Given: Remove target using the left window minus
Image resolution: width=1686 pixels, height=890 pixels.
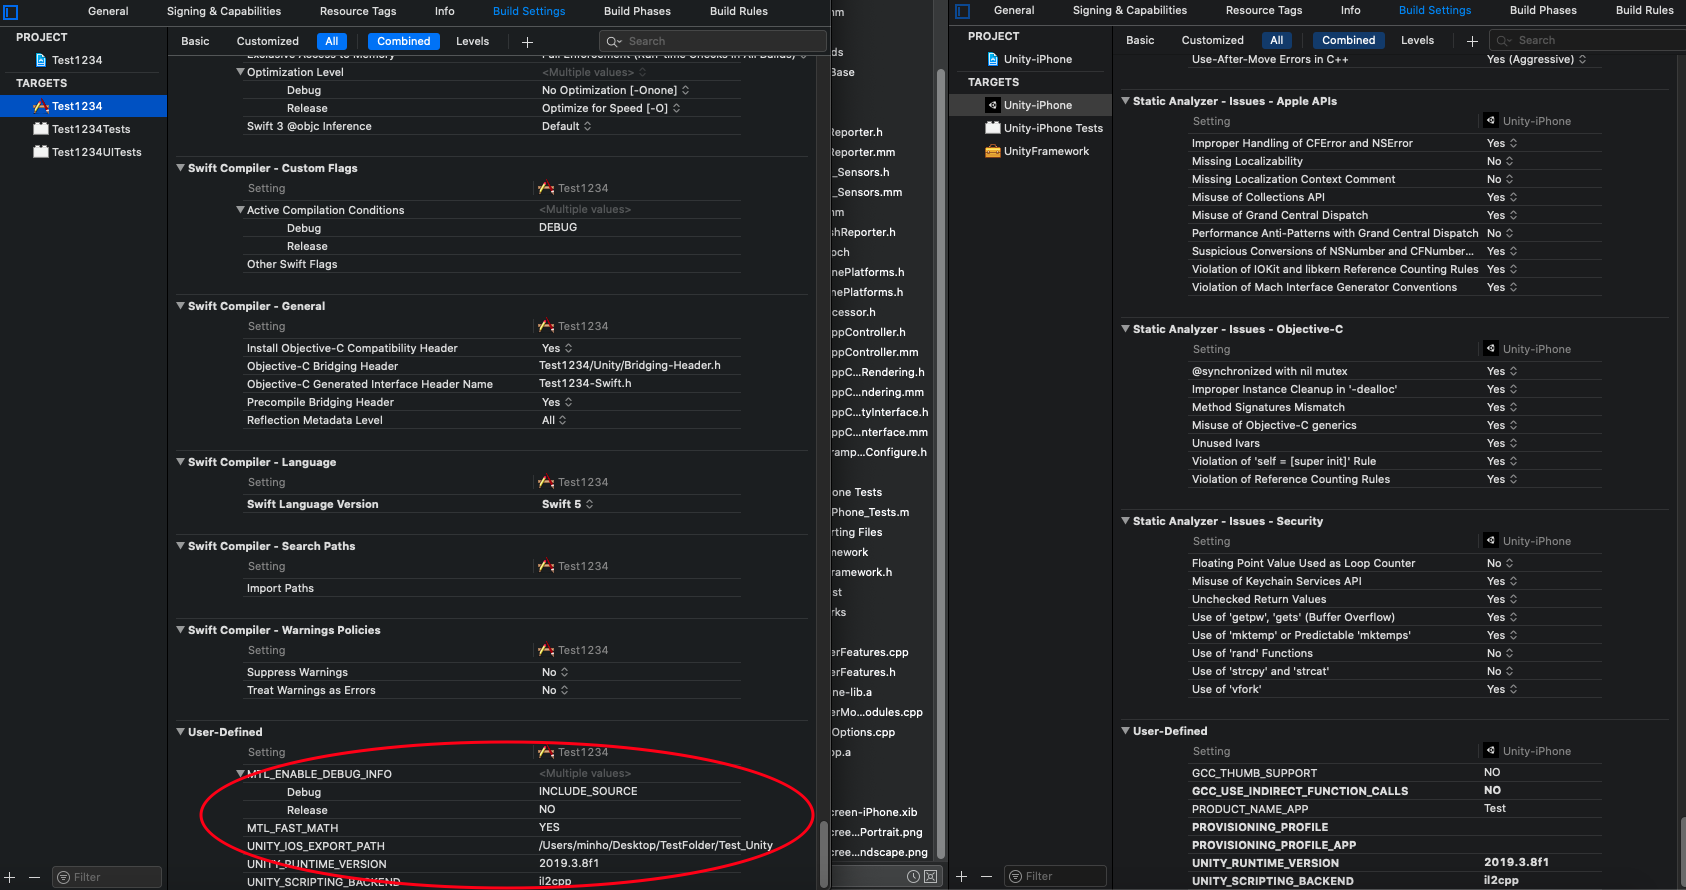Looking at the screenshot, I should coord(34,877).
